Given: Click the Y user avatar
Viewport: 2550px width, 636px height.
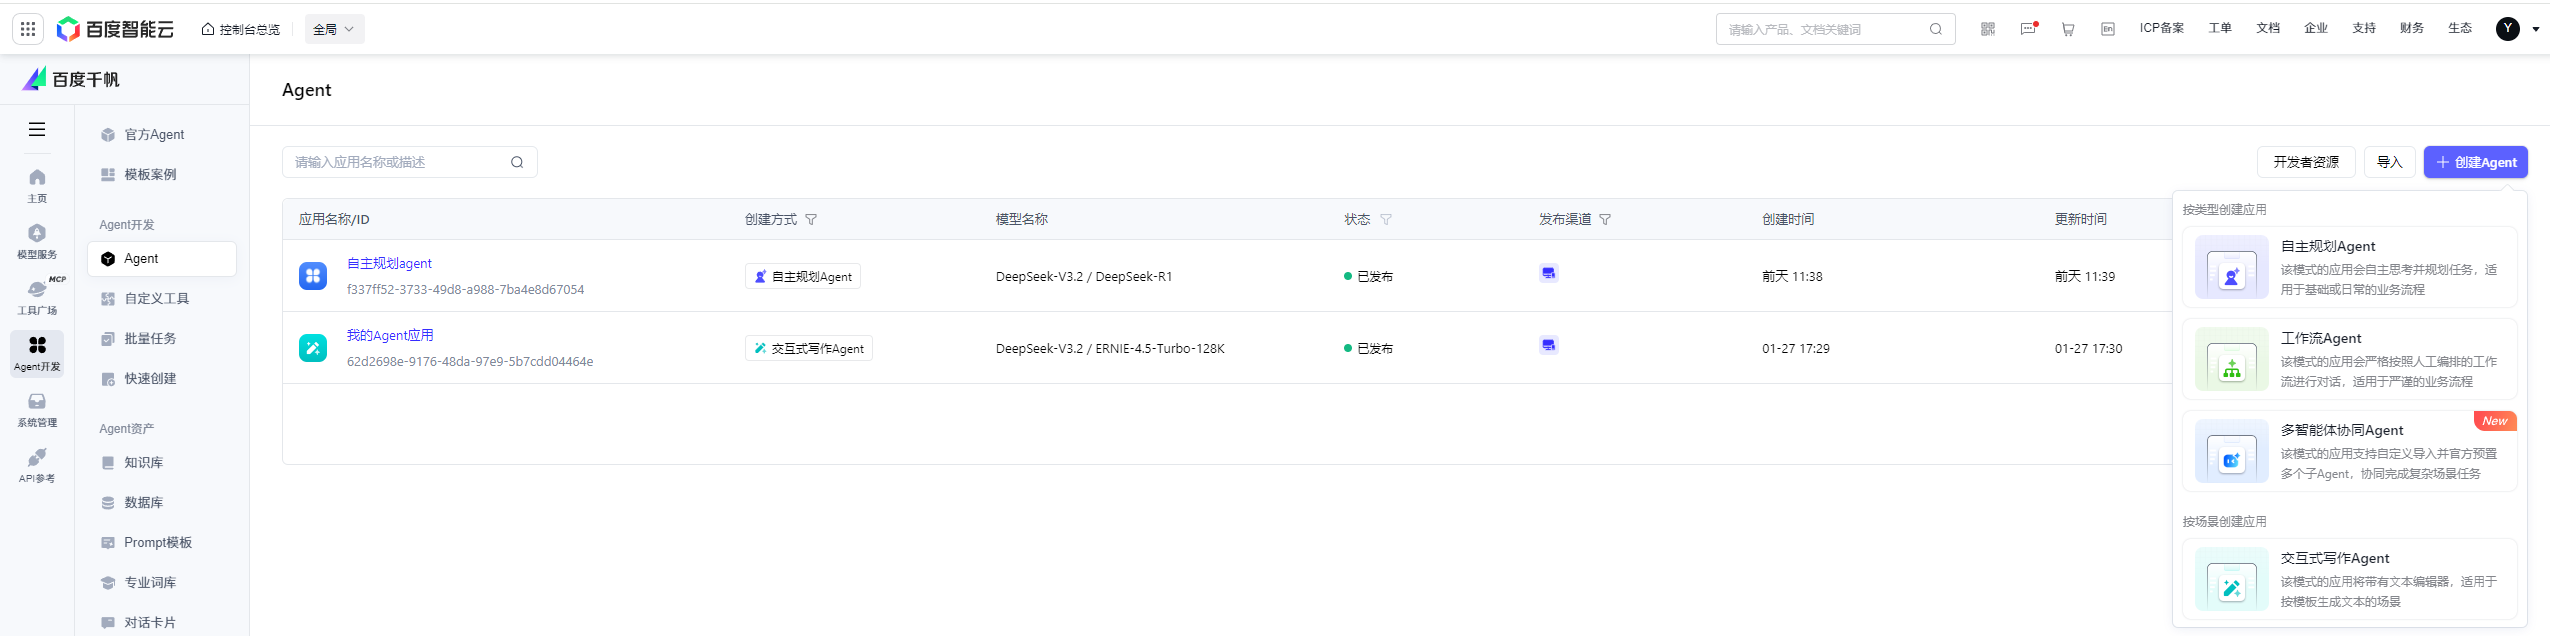Looking at the screenshot, I should pos(2508,29).
